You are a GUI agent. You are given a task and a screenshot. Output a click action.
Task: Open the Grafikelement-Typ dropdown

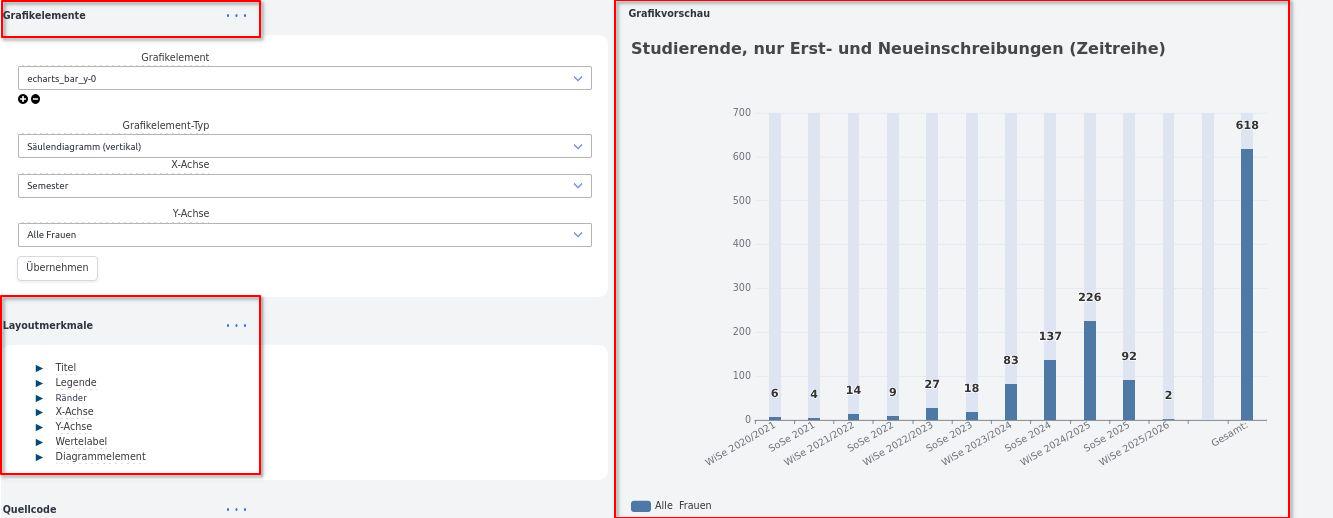point(304,147)
